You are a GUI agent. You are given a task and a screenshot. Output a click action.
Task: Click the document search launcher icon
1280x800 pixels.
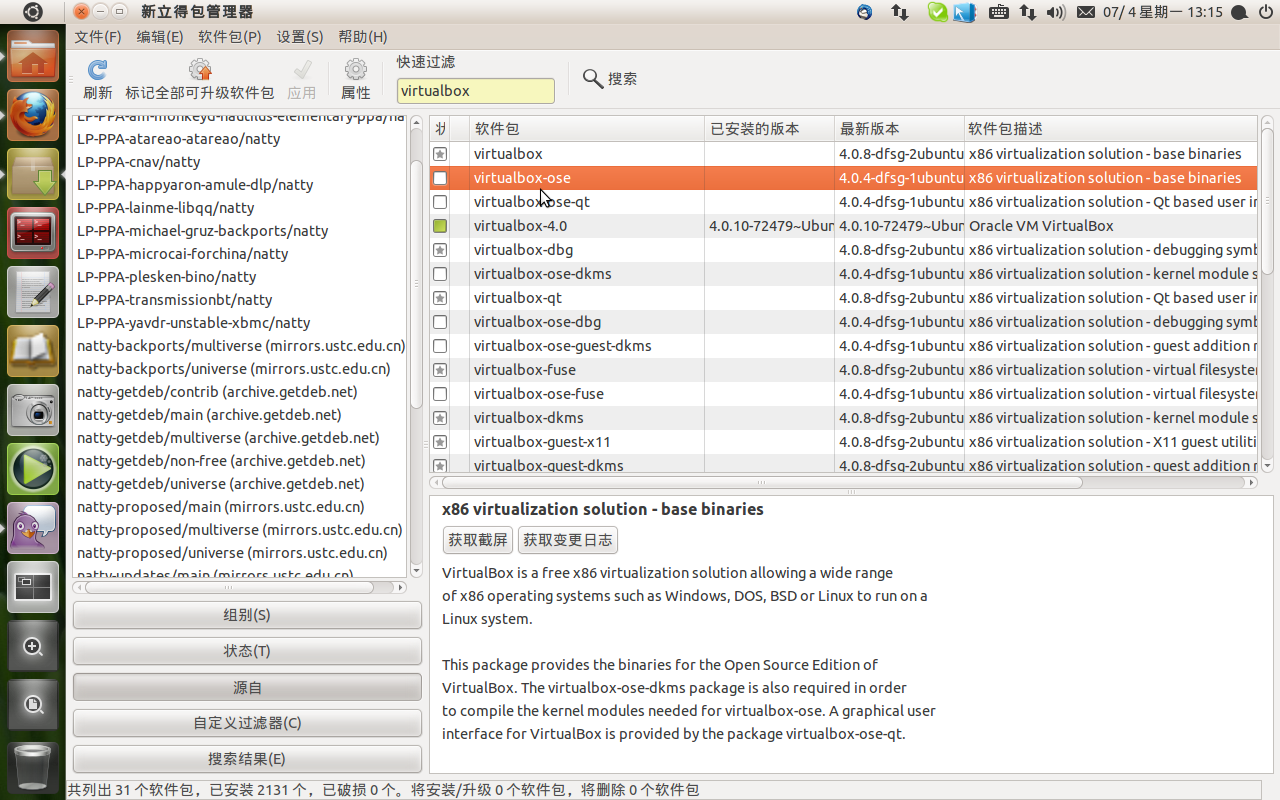(x=33, y=705)
